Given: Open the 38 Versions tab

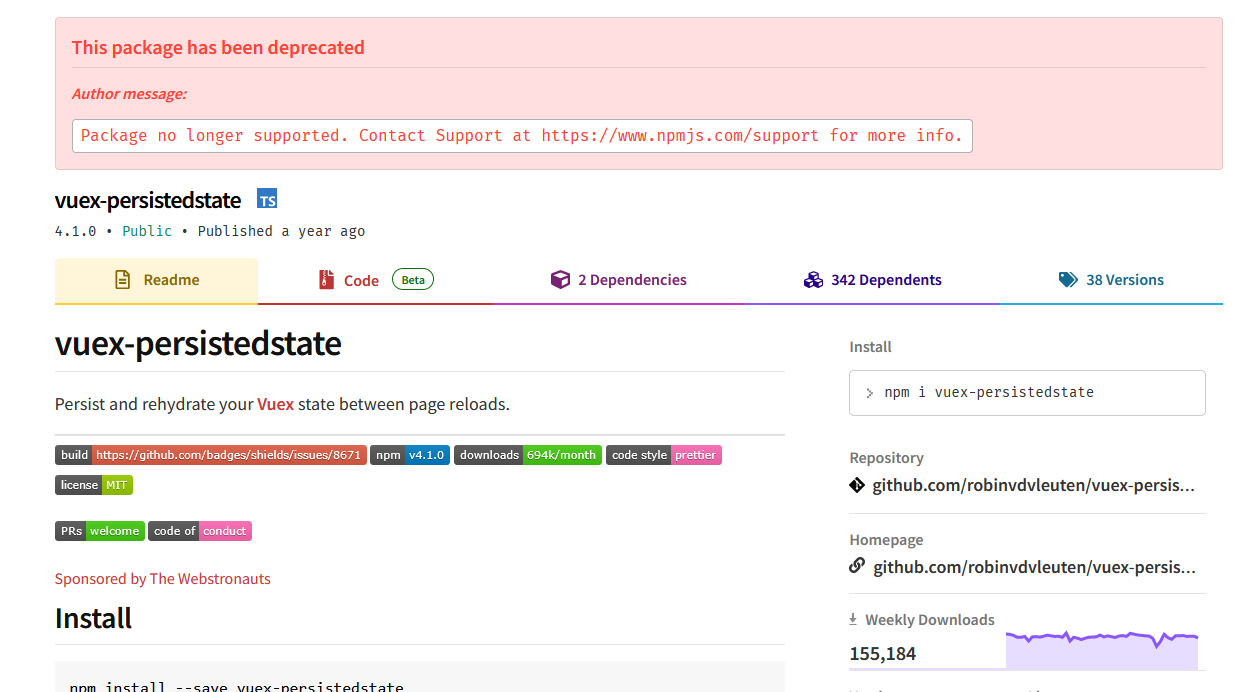Looking at the screenshot, I should 1111,280.
